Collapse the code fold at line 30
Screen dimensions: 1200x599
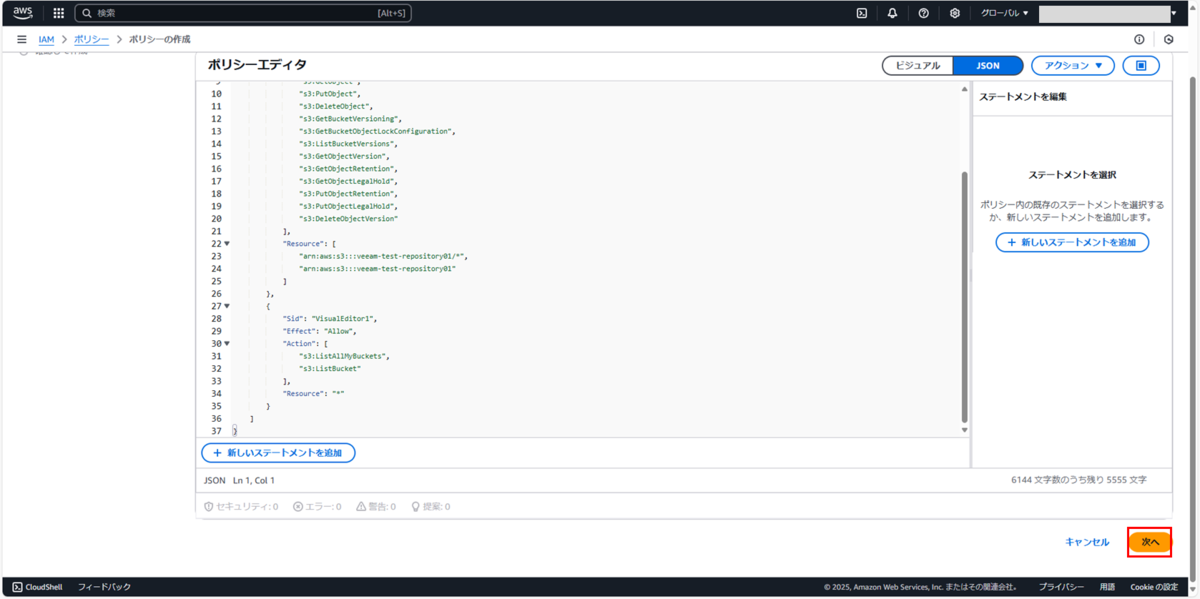click(x=227, y=344)
